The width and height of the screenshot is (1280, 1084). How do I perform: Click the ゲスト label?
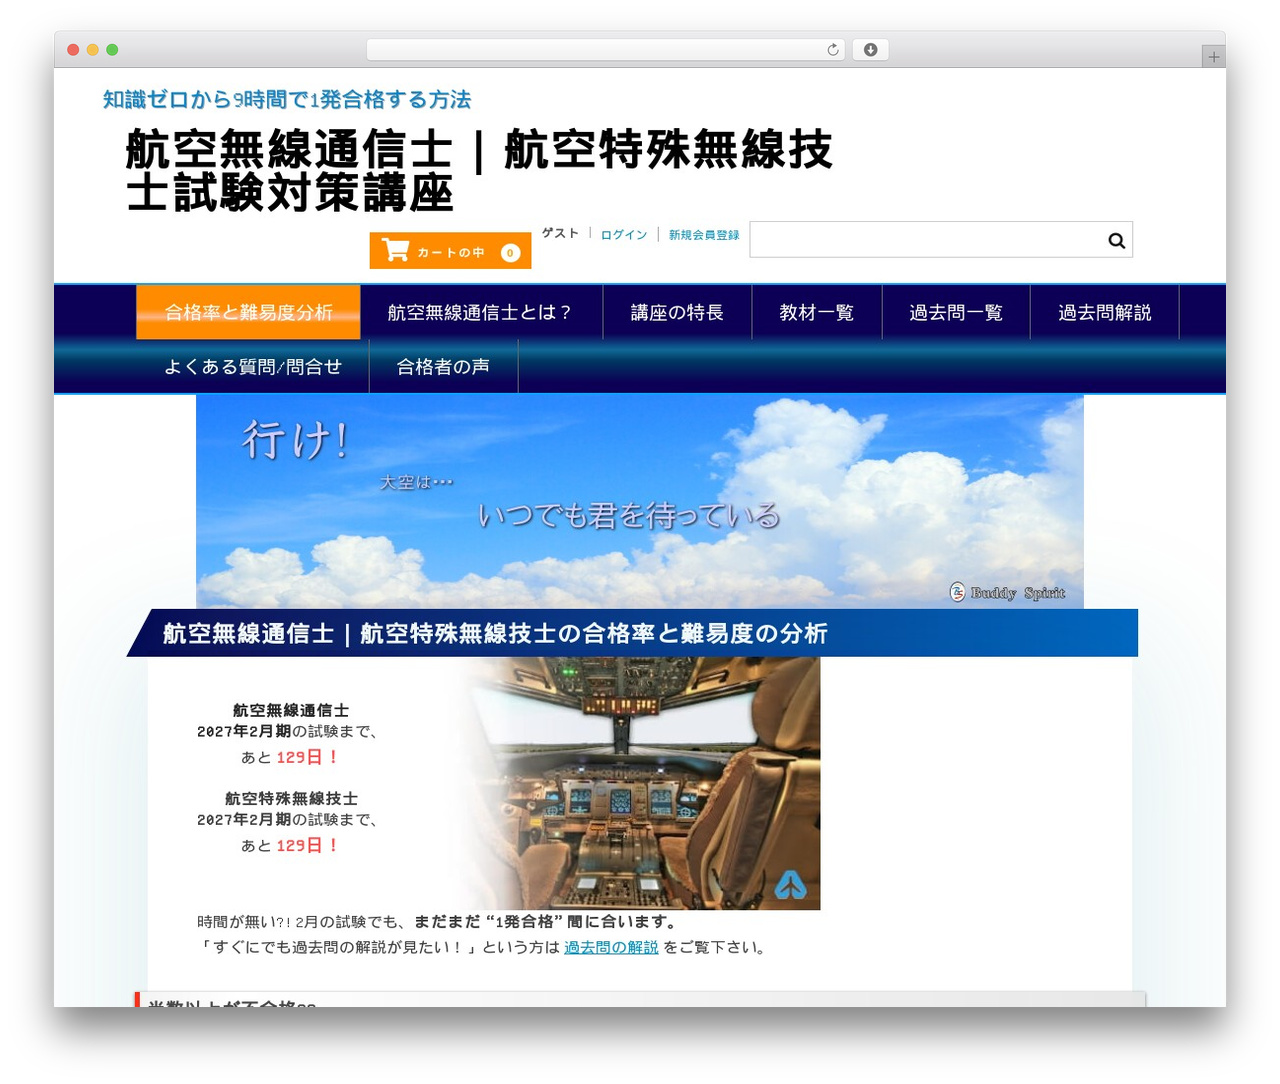click(560, 233)
